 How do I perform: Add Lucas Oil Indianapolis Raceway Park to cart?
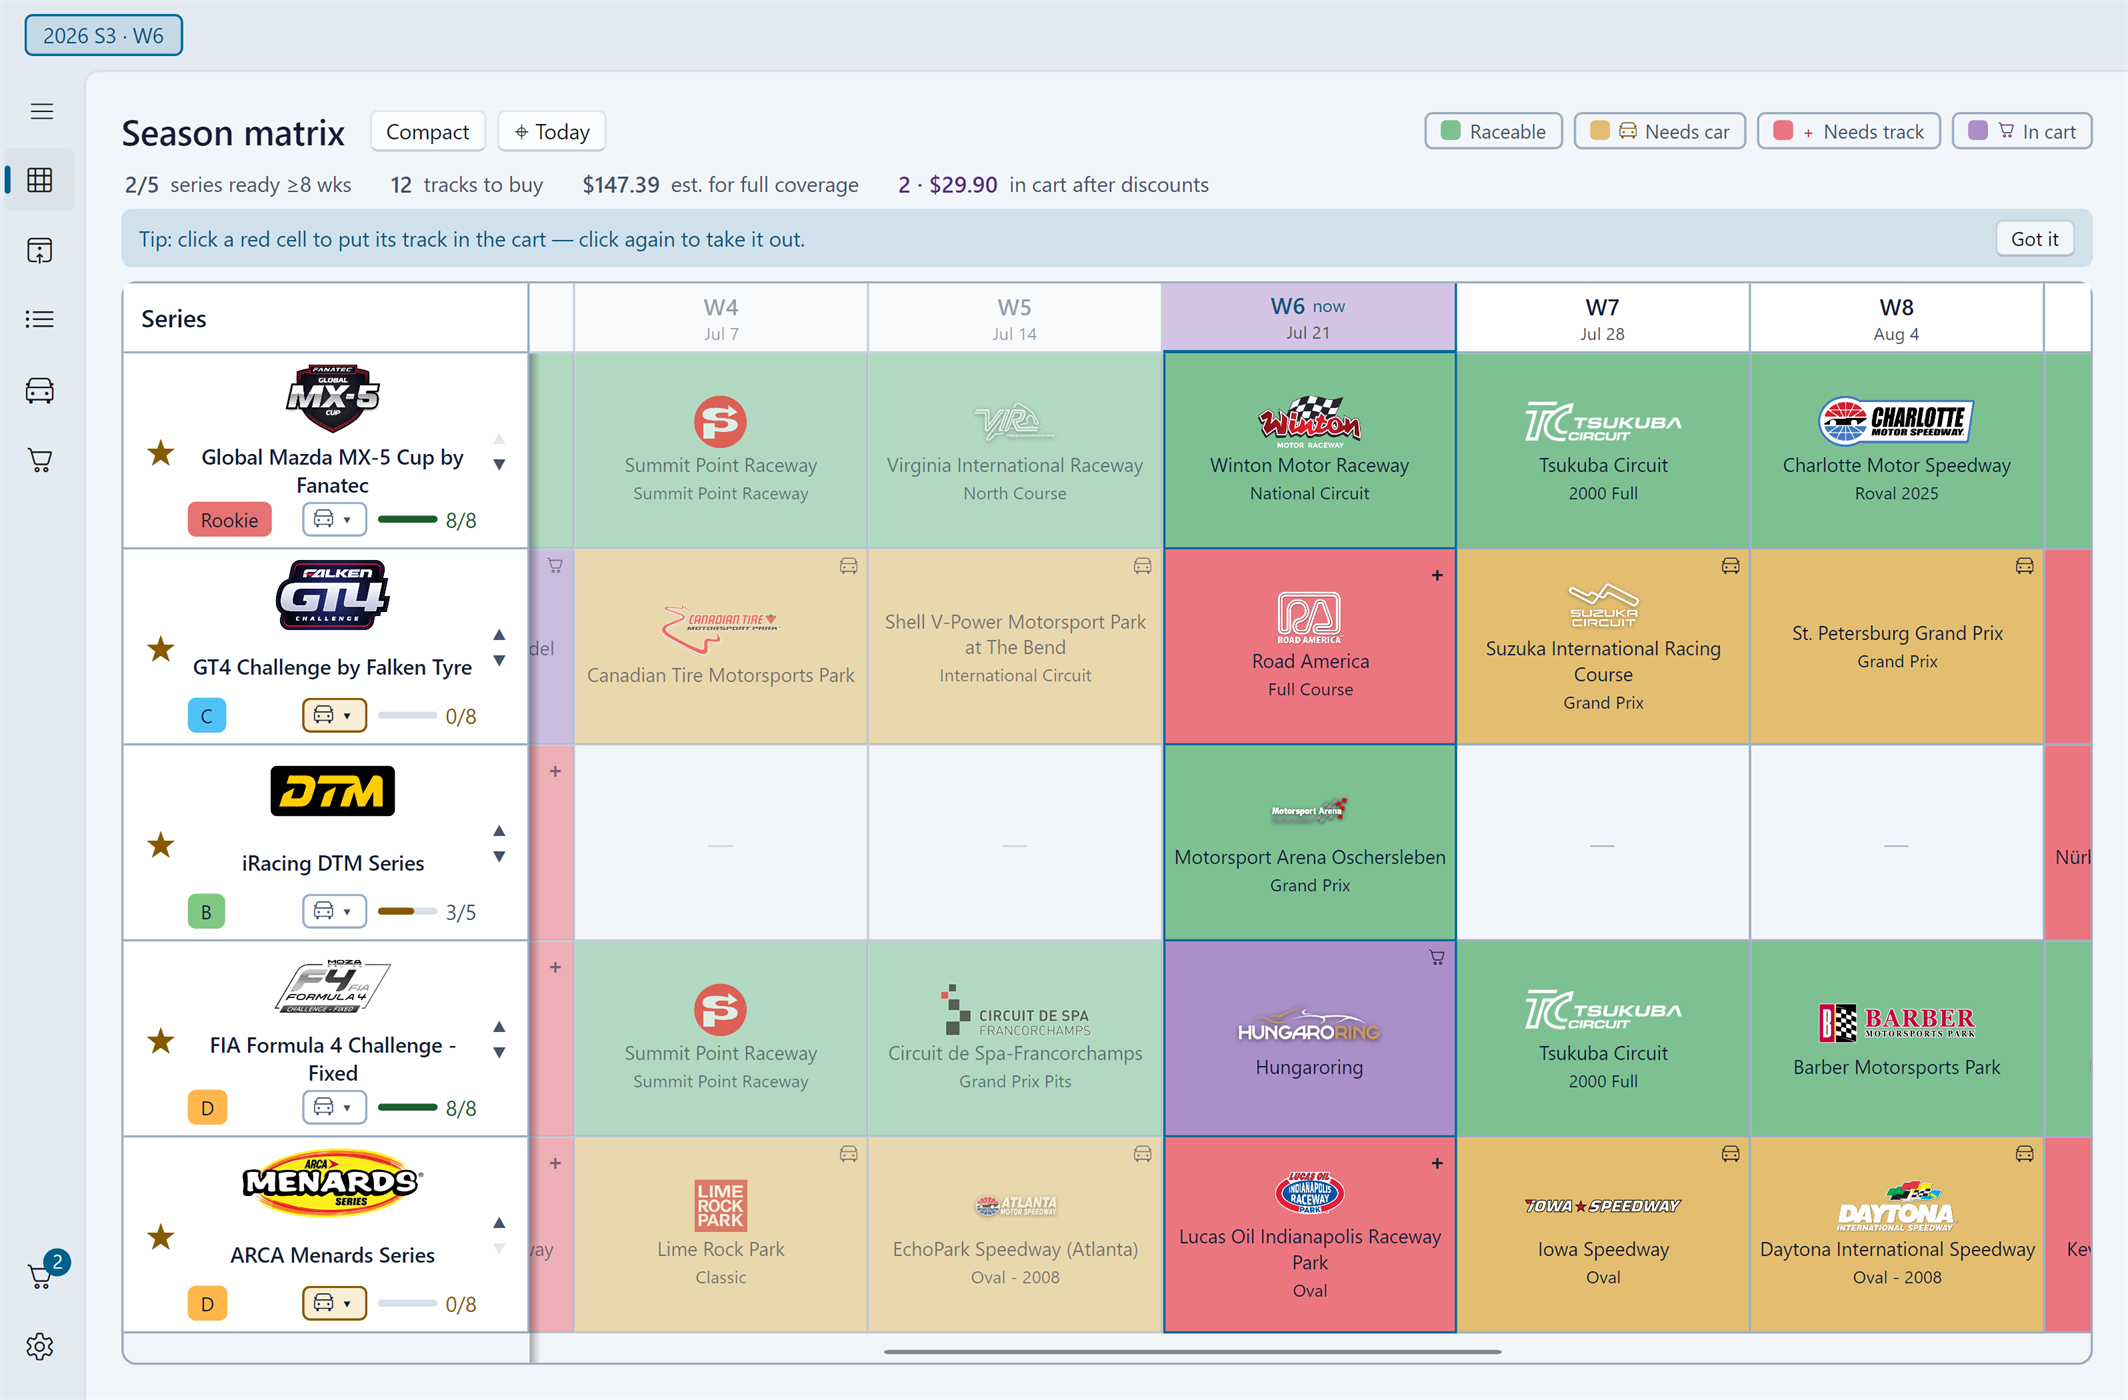pos(1309,1234)
